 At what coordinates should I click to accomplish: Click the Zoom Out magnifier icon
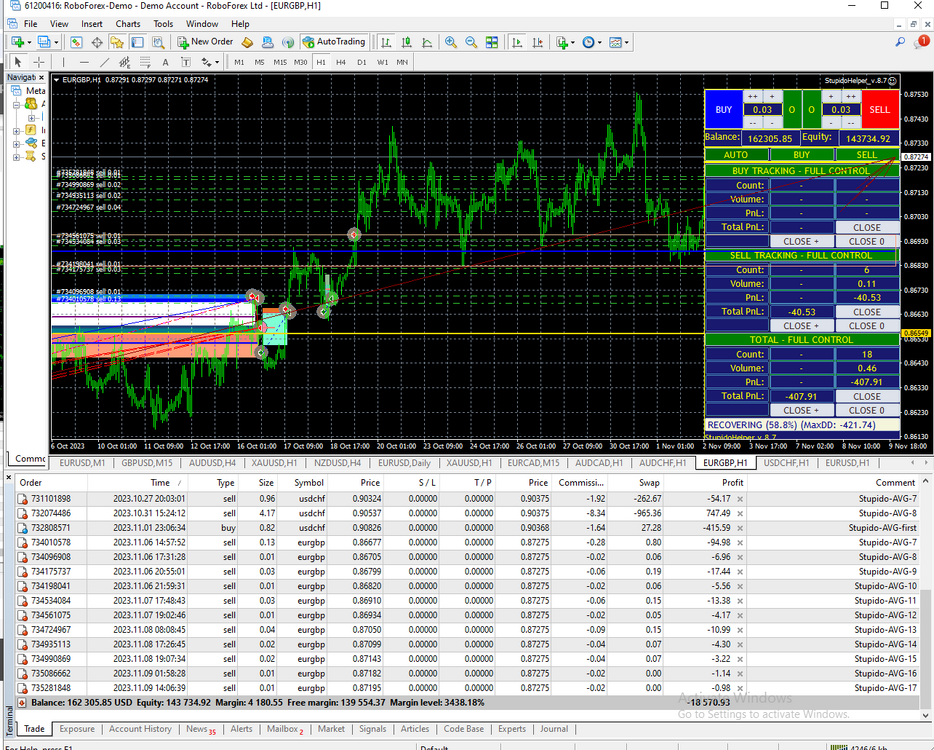471,42
